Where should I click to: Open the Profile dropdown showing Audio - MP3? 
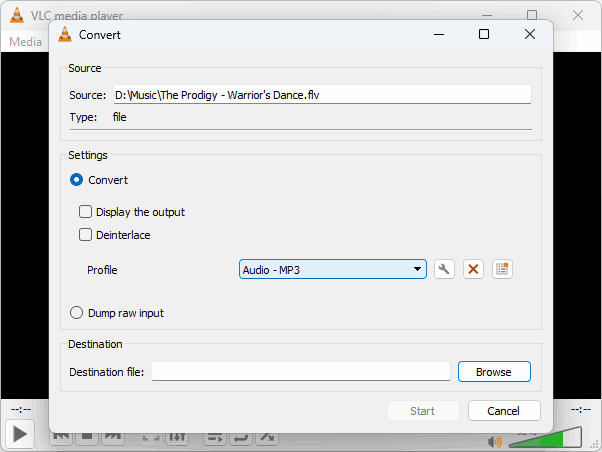click(332, 269)
